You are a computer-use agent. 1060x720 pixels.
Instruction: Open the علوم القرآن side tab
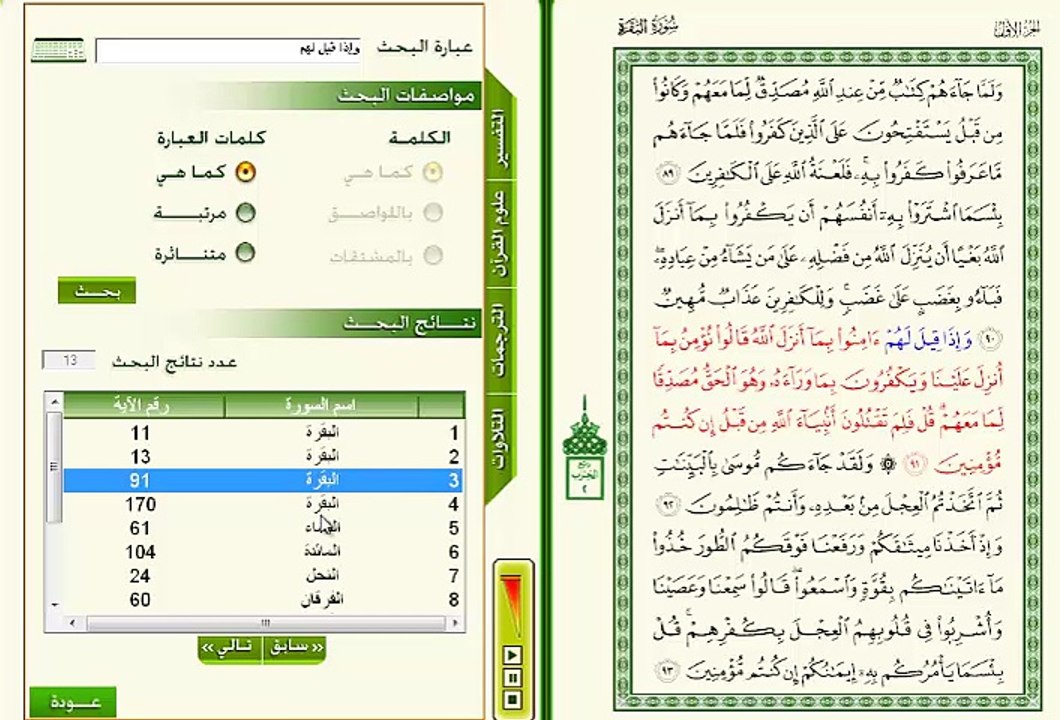click(500, 235)
